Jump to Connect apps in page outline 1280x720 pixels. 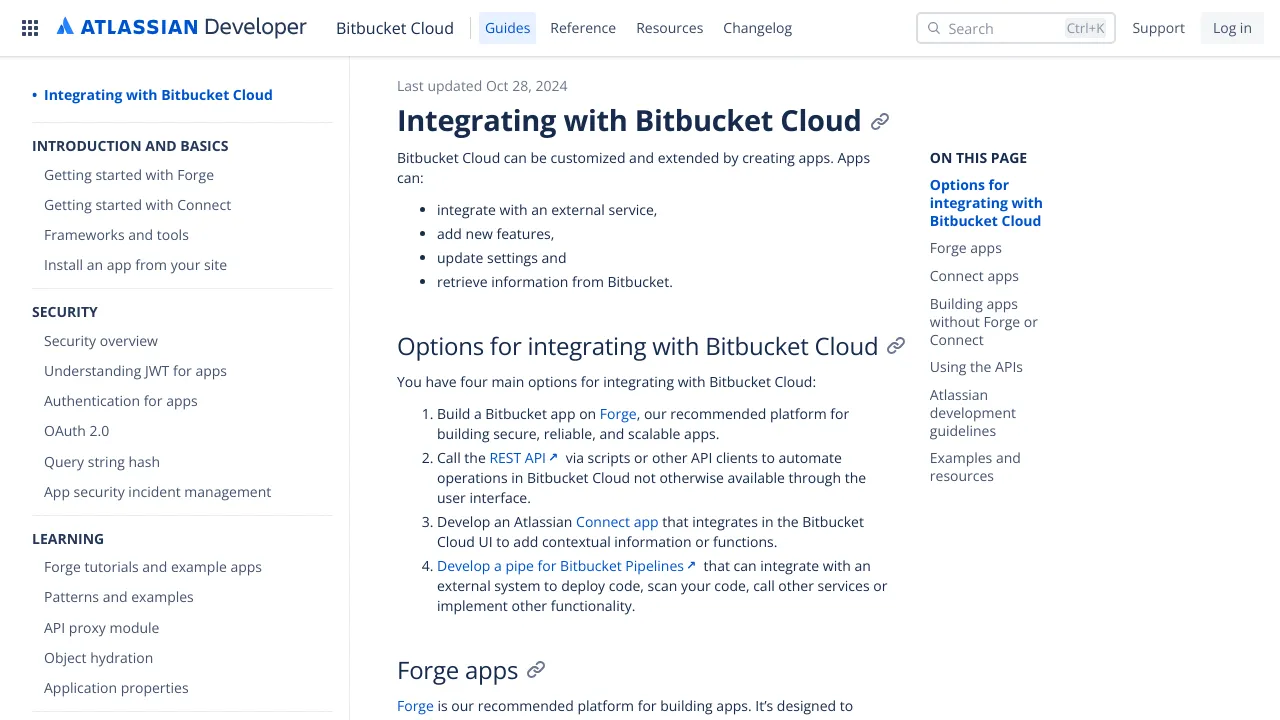(974, 276)
